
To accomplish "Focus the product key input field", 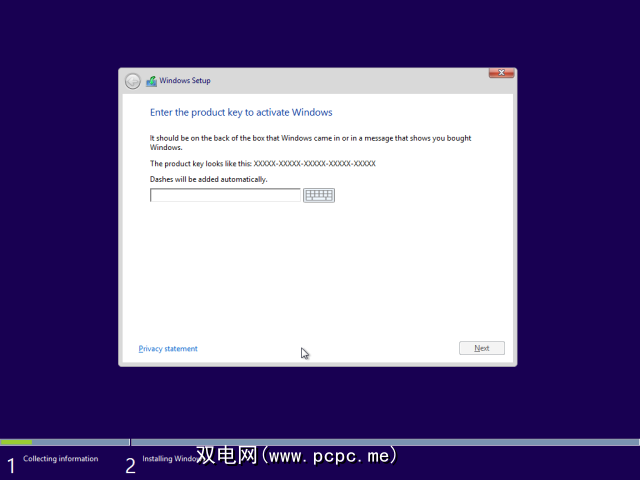I will coord(225,195).
